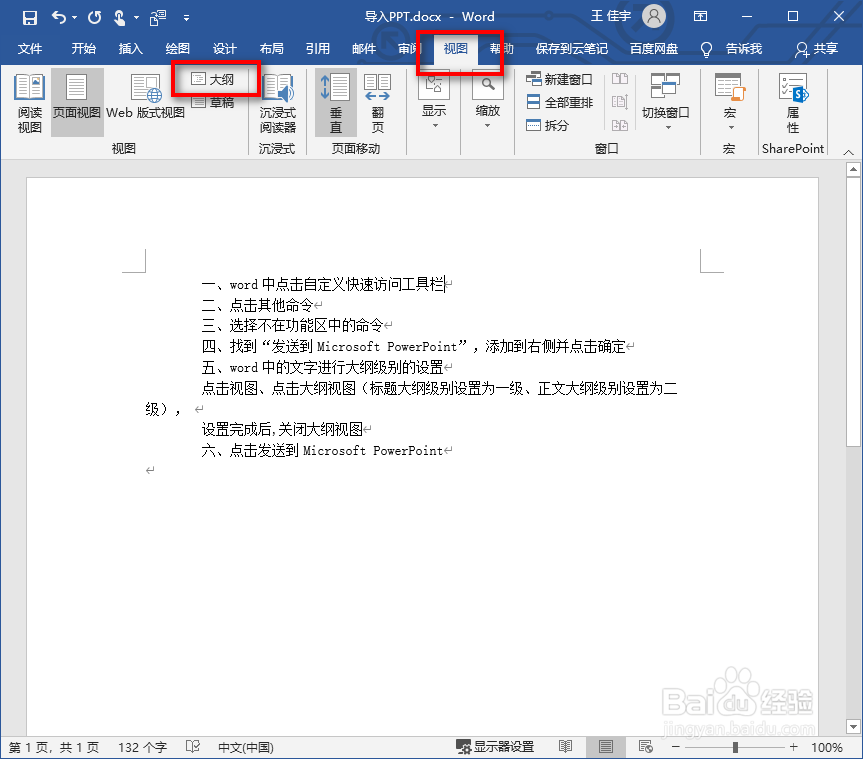Viewport: 863px width, 759px height.
Task: Click the page count in status bar
Action: click(54, 747)
